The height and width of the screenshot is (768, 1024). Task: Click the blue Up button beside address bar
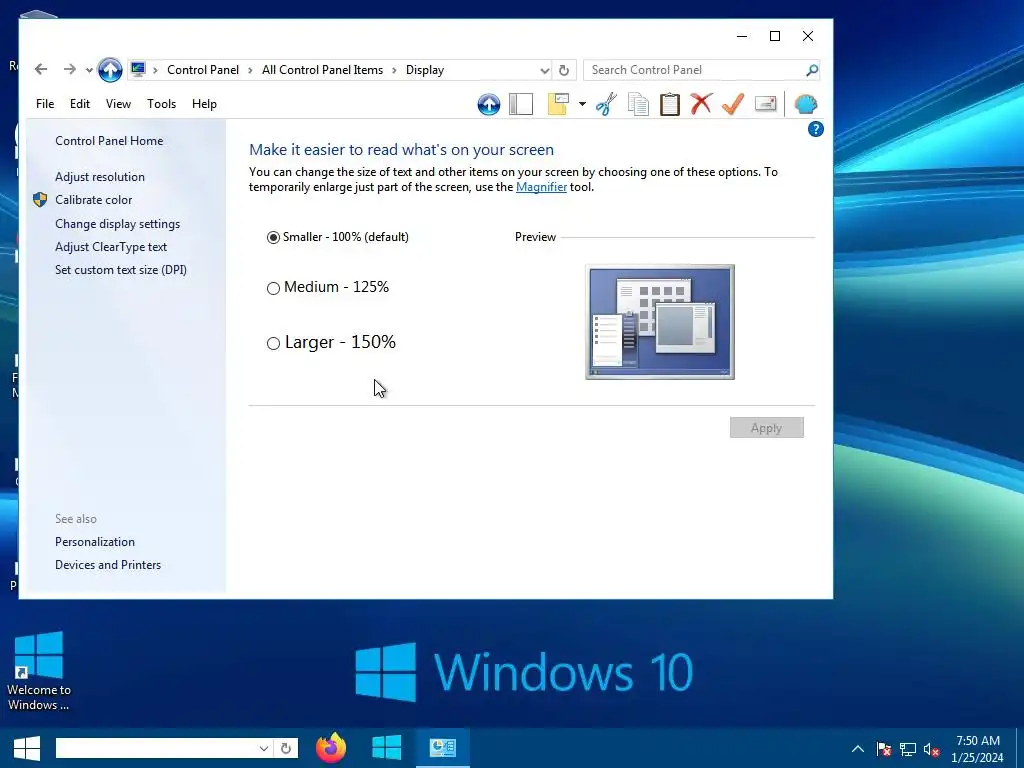110,70
